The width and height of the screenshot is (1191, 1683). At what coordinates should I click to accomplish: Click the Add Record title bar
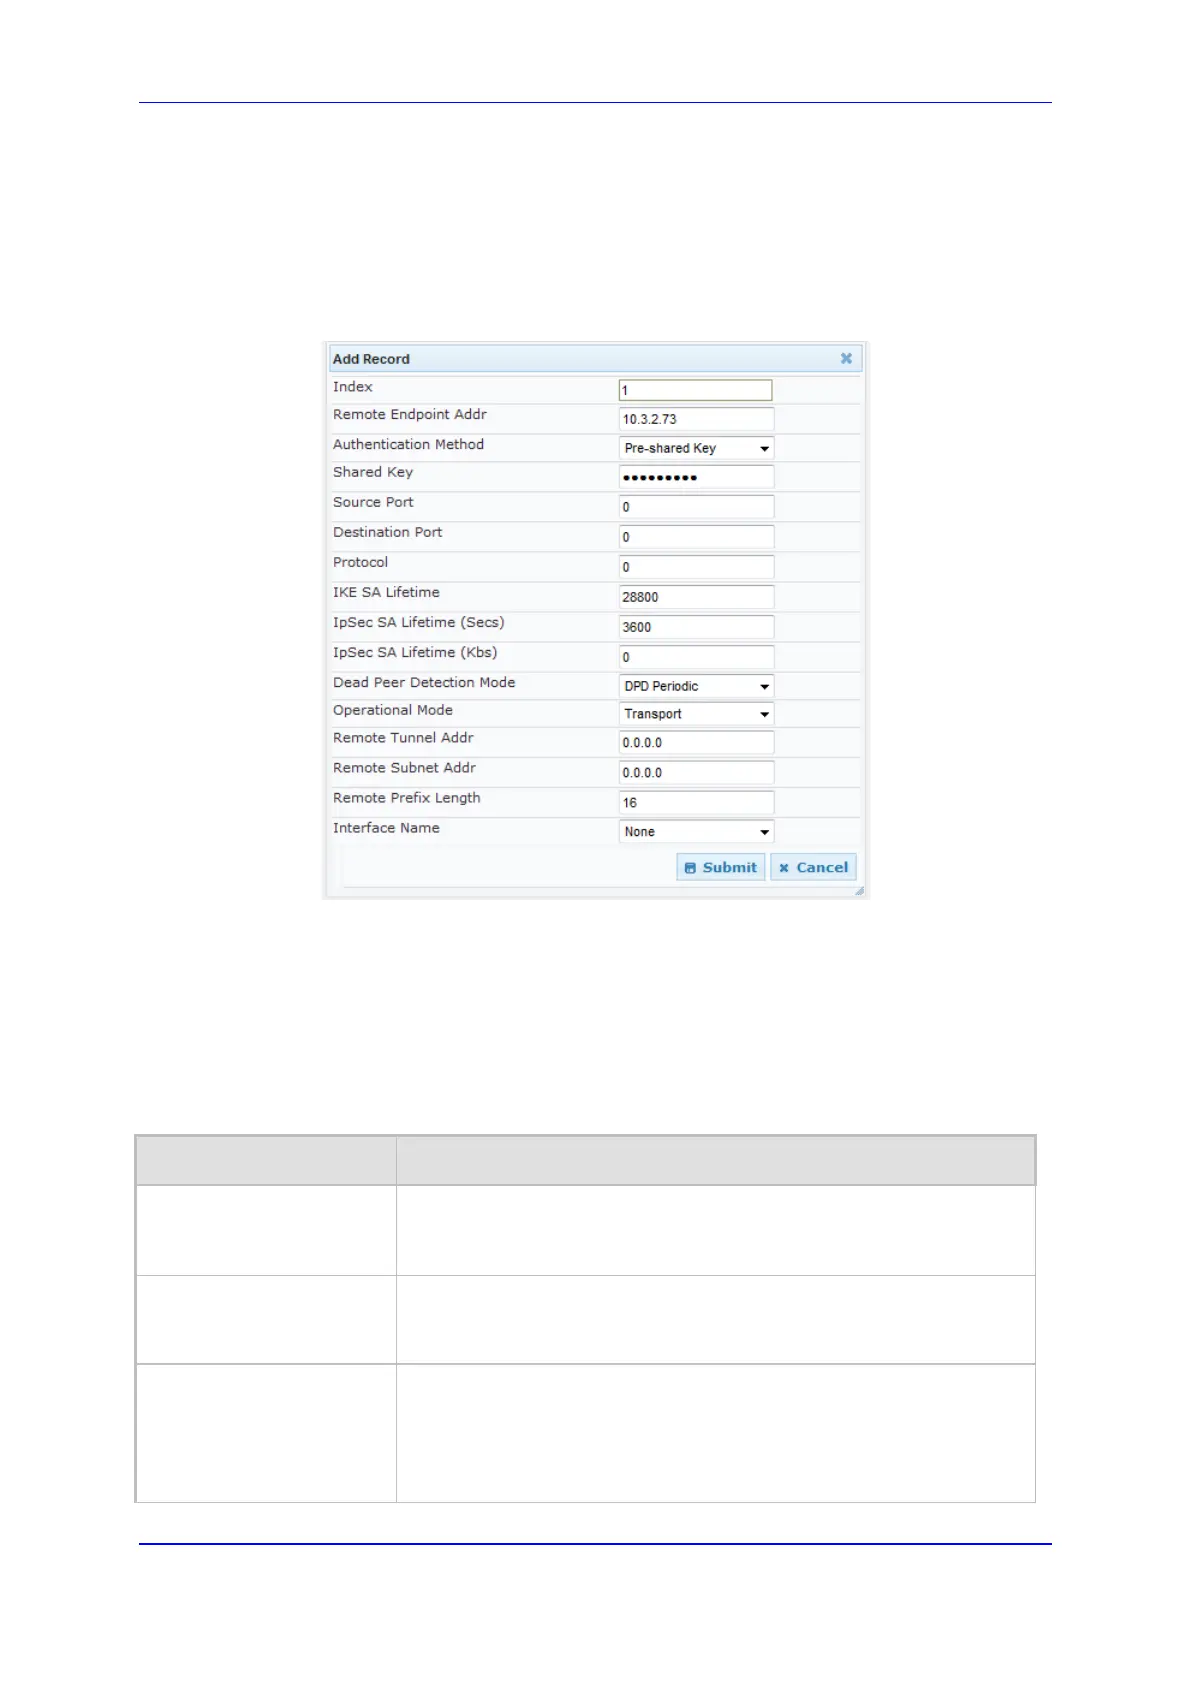point(595,359)
